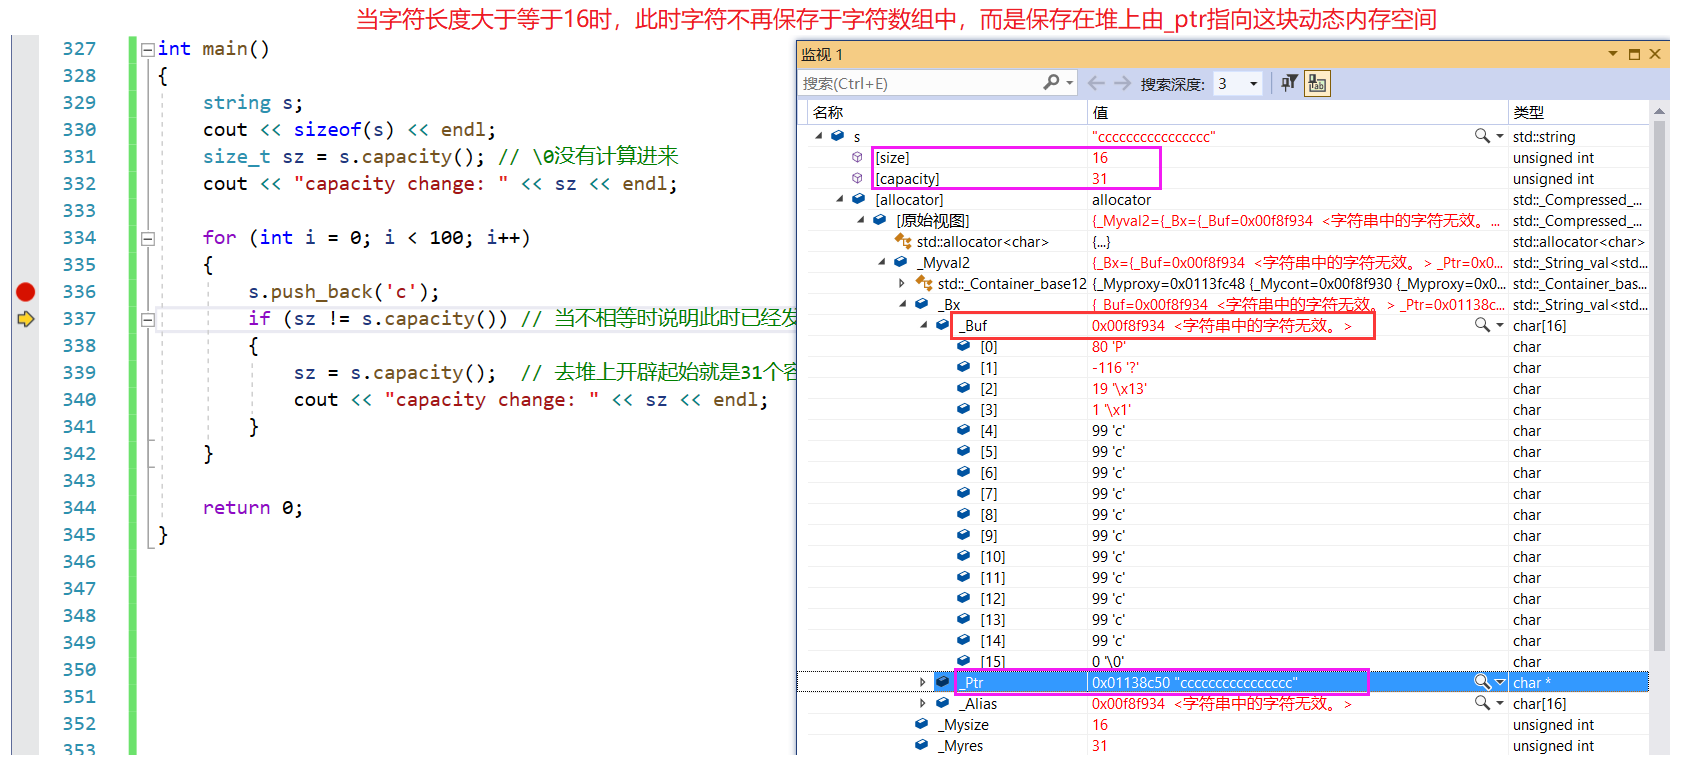Open the visualizer magnifier on the _Buf row

coord(1482,324)
